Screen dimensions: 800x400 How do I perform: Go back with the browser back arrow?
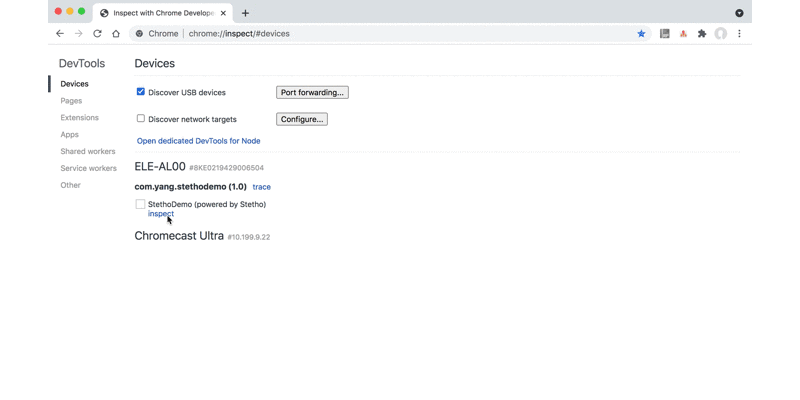point(60,34)
